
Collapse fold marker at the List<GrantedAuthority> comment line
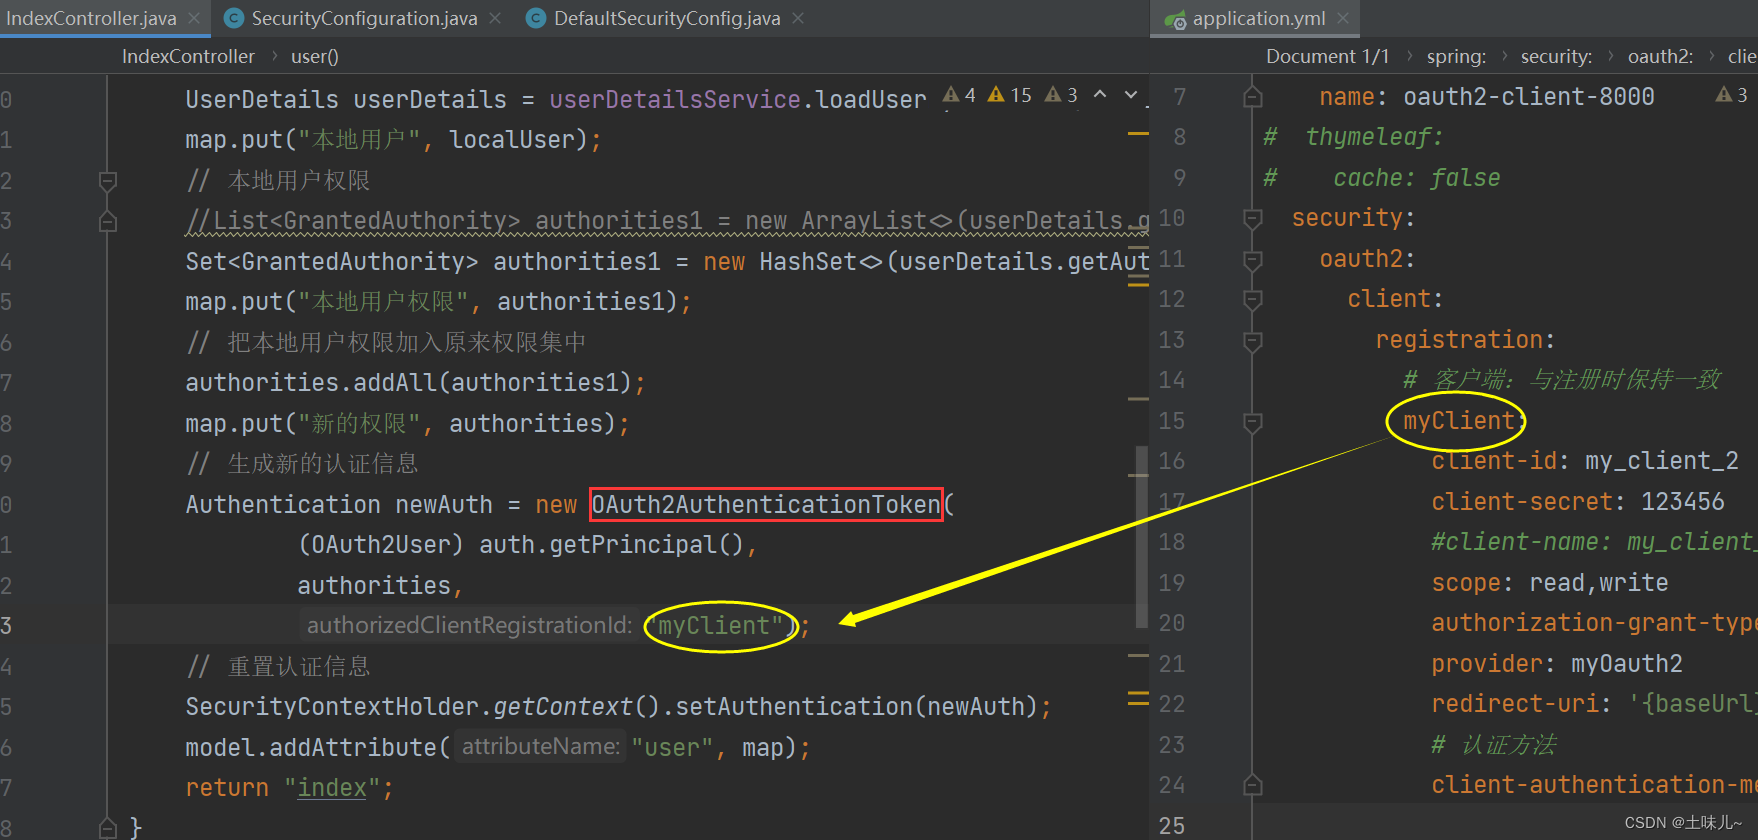[108, 221]
